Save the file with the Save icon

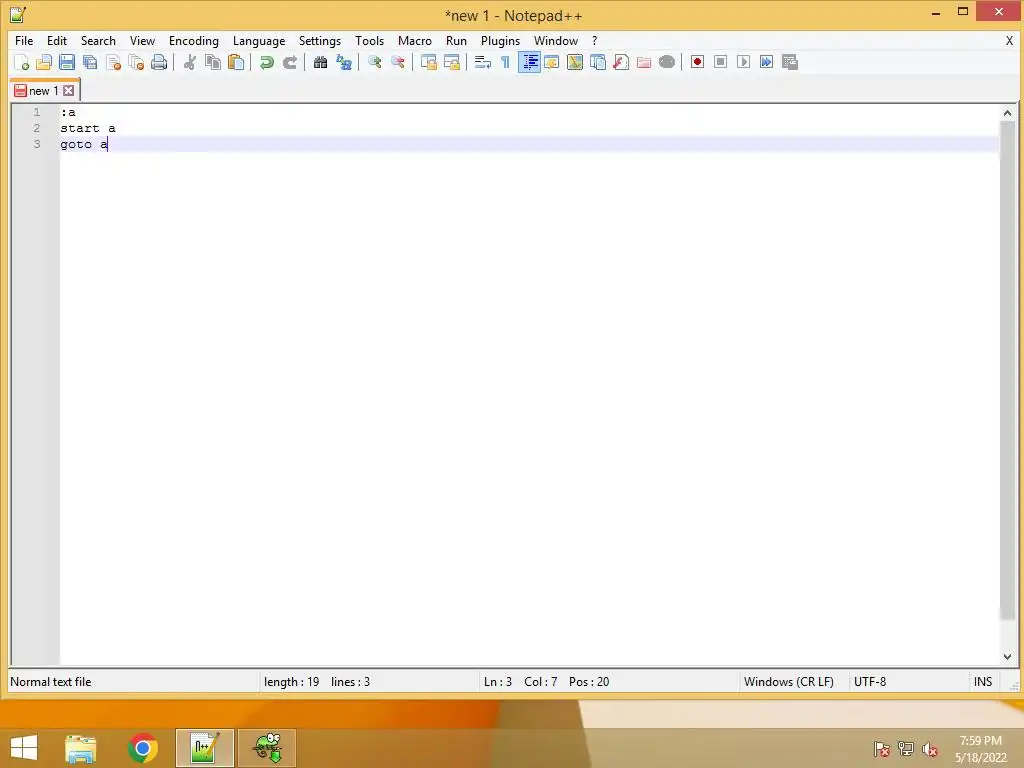67,62
